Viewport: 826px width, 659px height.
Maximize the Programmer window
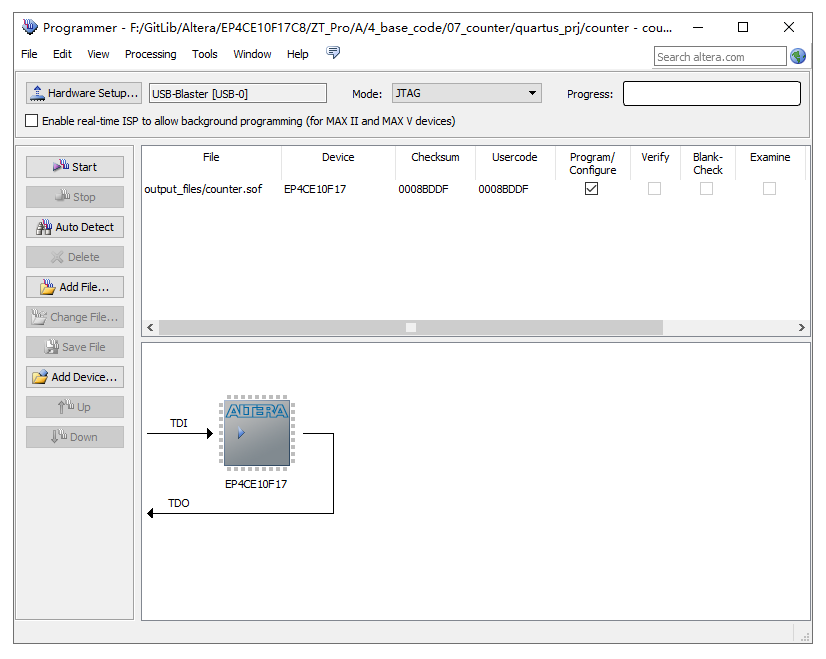click(743, 27)
